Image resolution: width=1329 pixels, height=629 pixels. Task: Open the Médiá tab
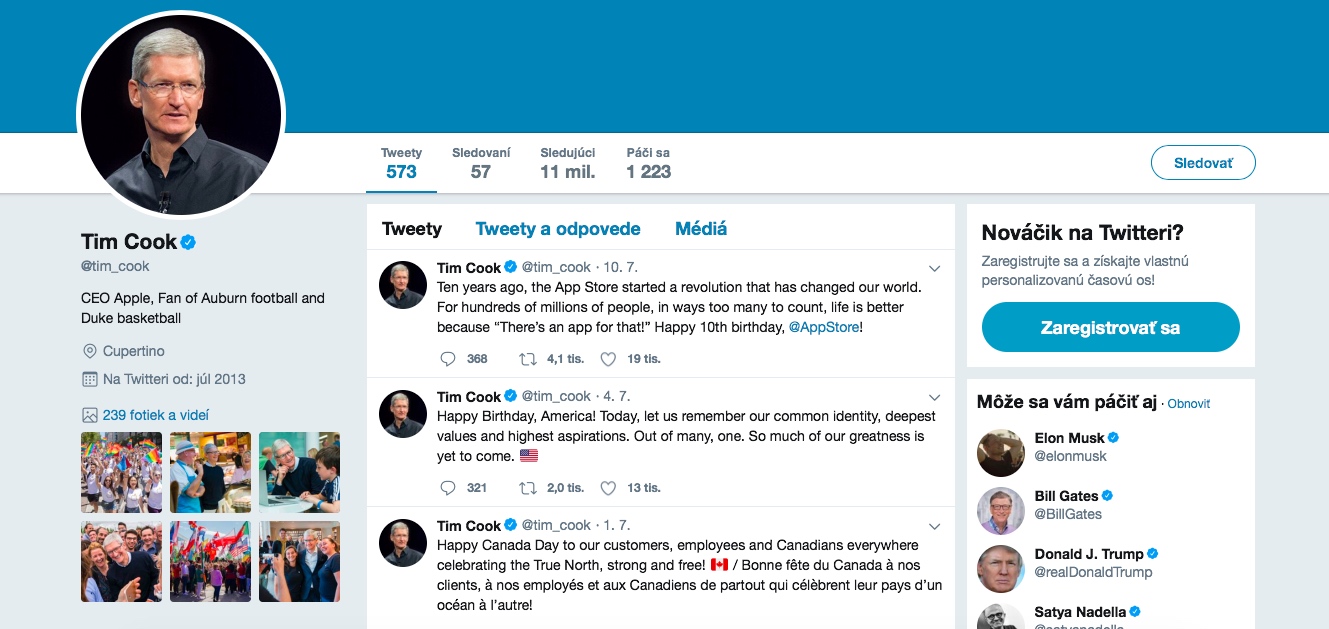tap(701, 229)
